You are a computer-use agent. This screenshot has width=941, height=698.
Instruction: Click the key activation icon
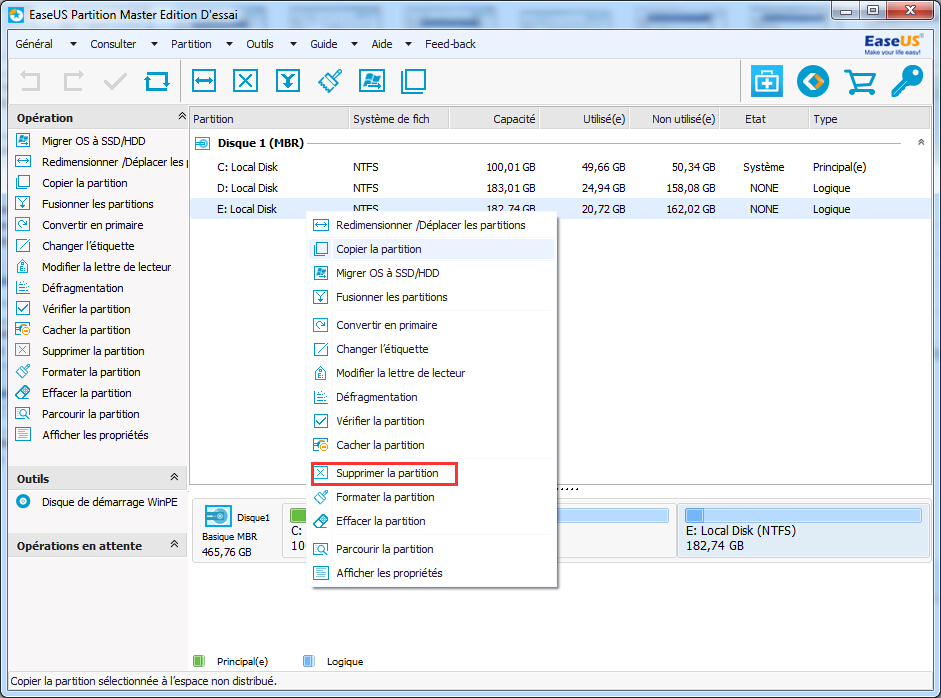(907, 81)
